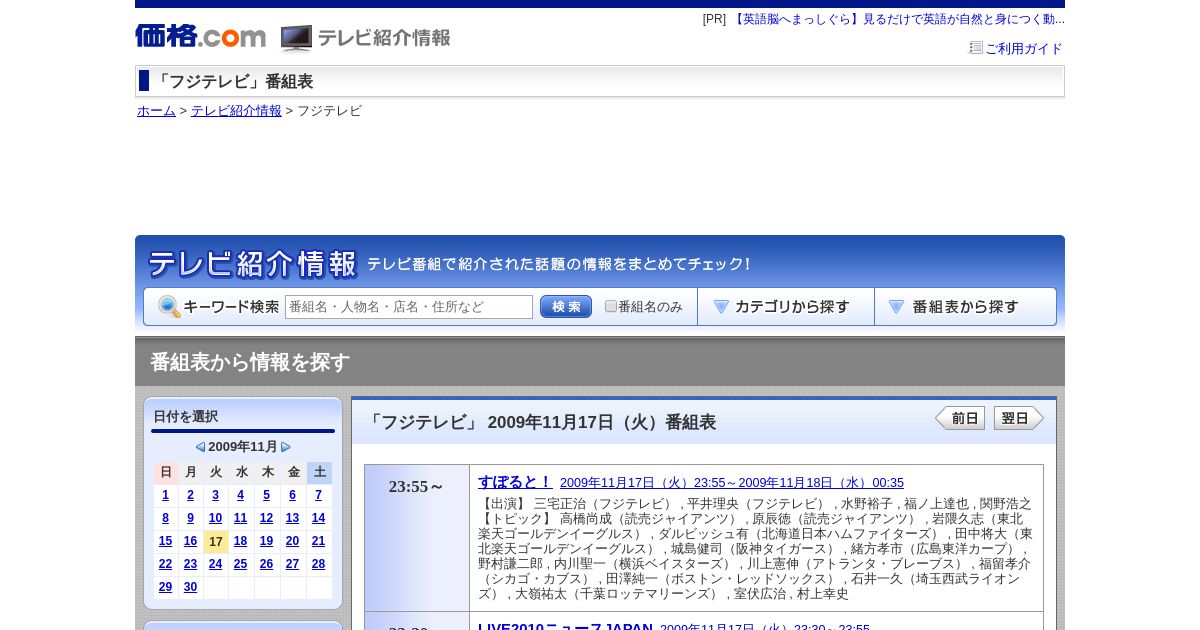Image resolution: width=1200 pixels, height=630 pixels.
Task: Click highlighted date 17 in calendar
Action: click(215, 542)
